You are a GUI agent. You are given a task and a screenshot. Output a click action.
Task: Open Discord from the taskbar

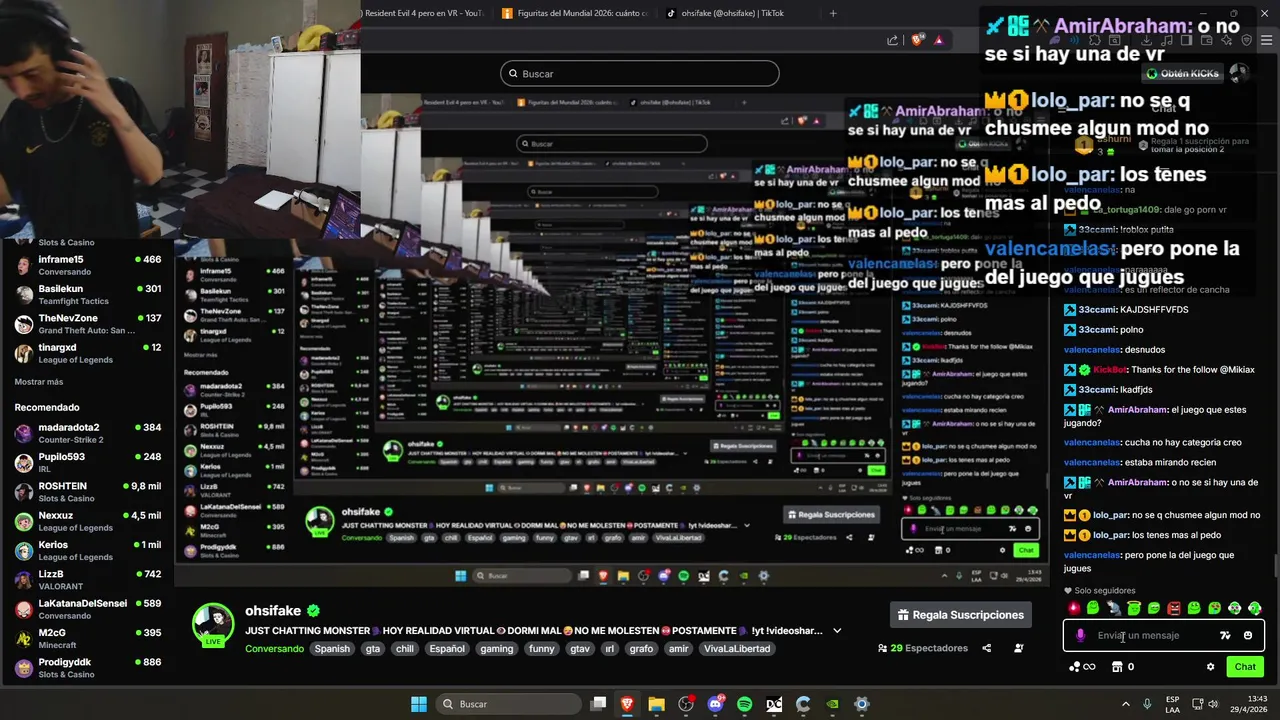715,704
